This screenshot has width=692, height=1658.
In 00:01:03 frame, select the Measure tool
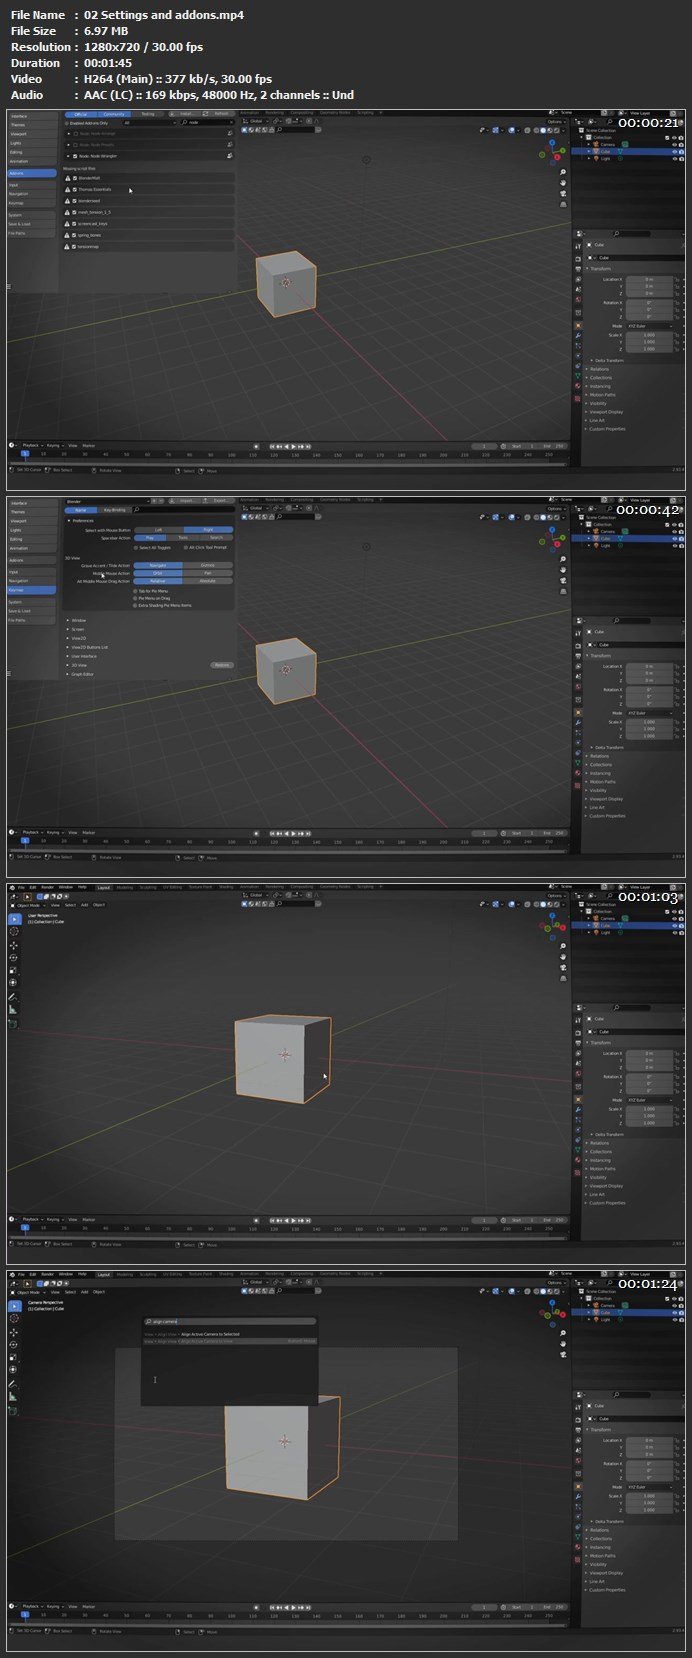(14, 1010)
